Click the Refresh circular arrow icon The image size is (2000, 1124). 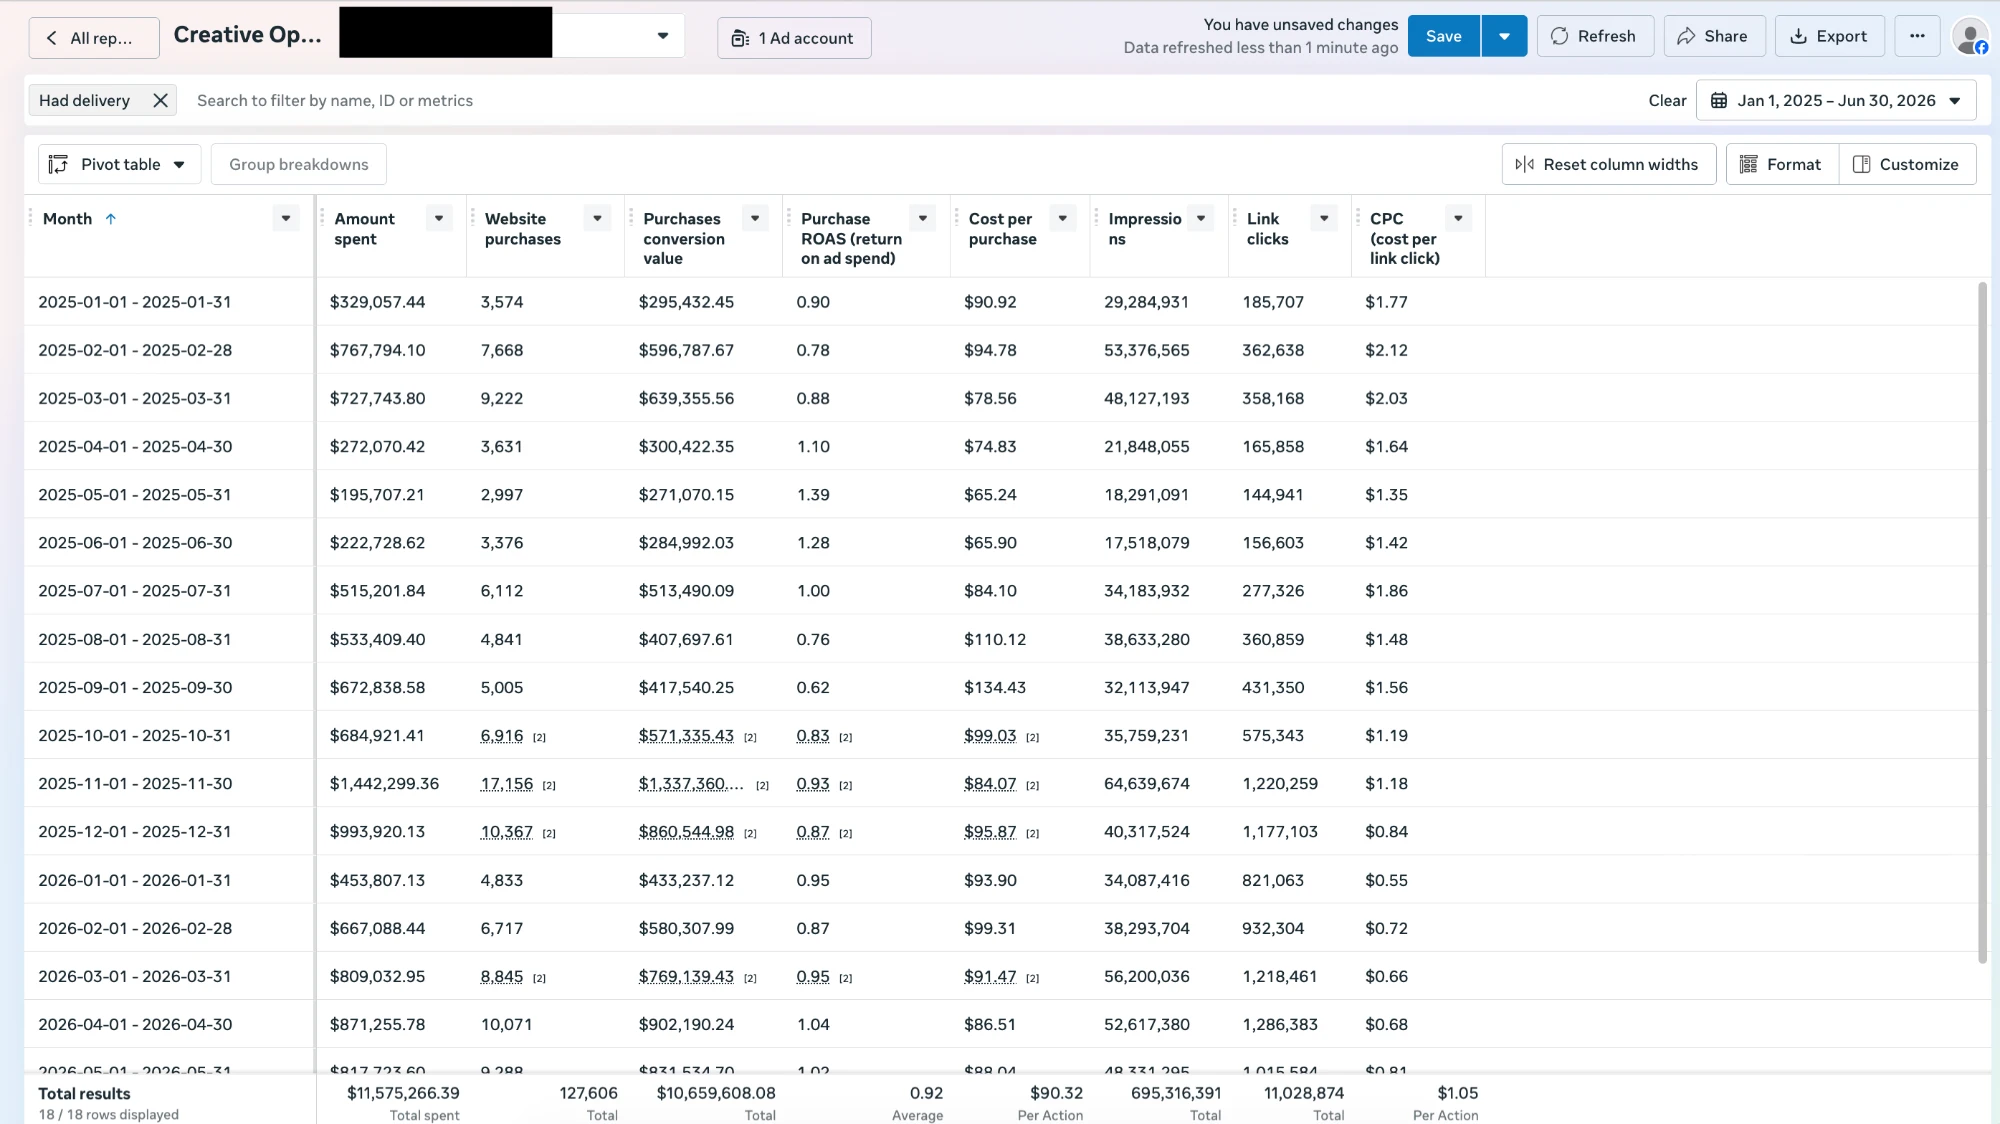(x=1559, y=36)
